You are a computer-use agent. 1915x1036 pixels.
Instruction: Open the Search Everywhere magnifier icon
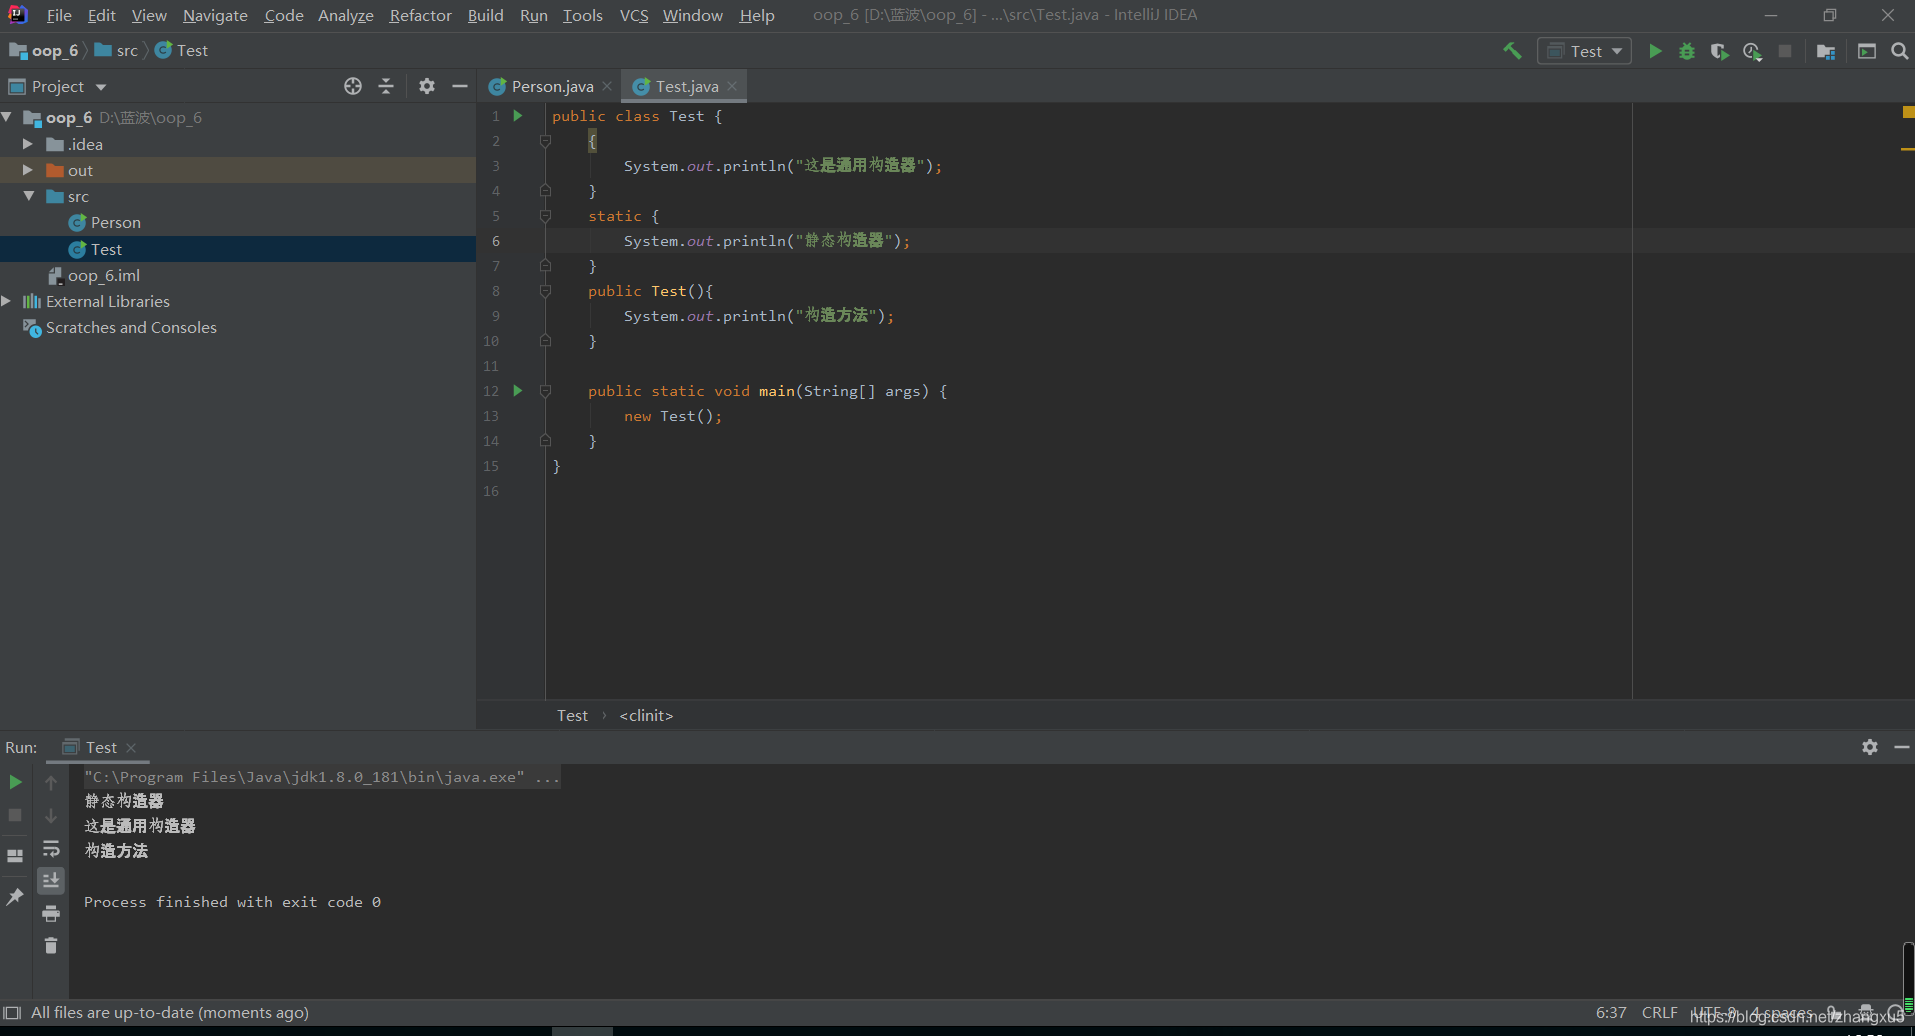click(x=1899, y=51)
